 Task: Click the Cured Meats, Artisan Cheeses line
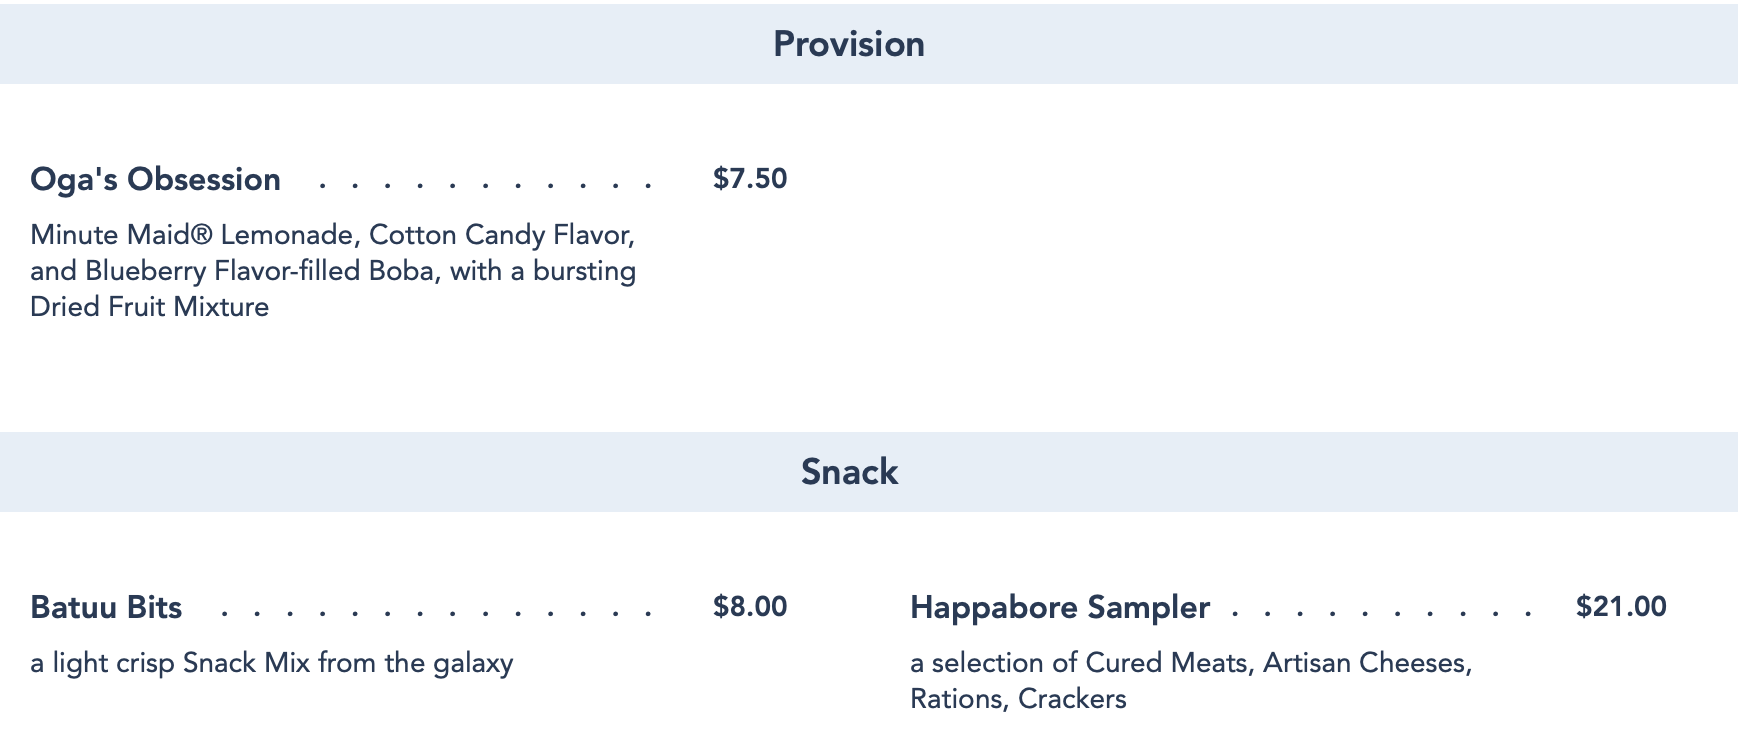(x=1190, y=663)
